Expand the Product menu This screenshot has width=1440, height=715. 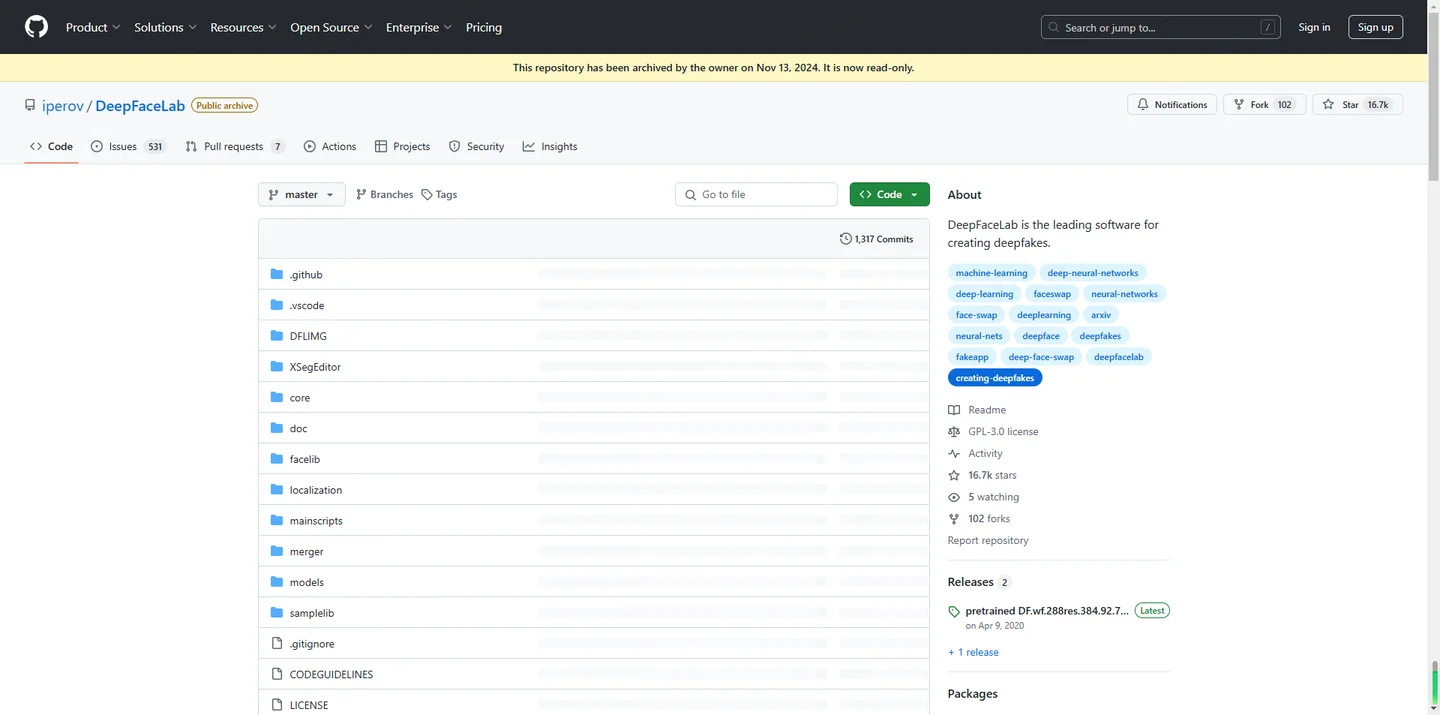pos(93,27)
